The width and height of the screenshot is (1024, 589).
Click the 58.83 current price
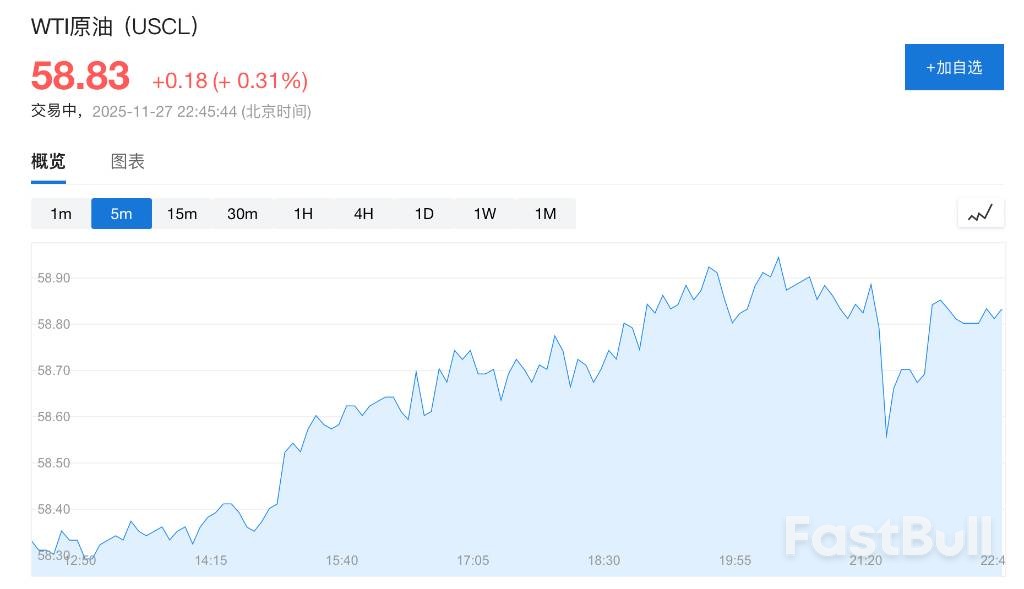[80, 77]
